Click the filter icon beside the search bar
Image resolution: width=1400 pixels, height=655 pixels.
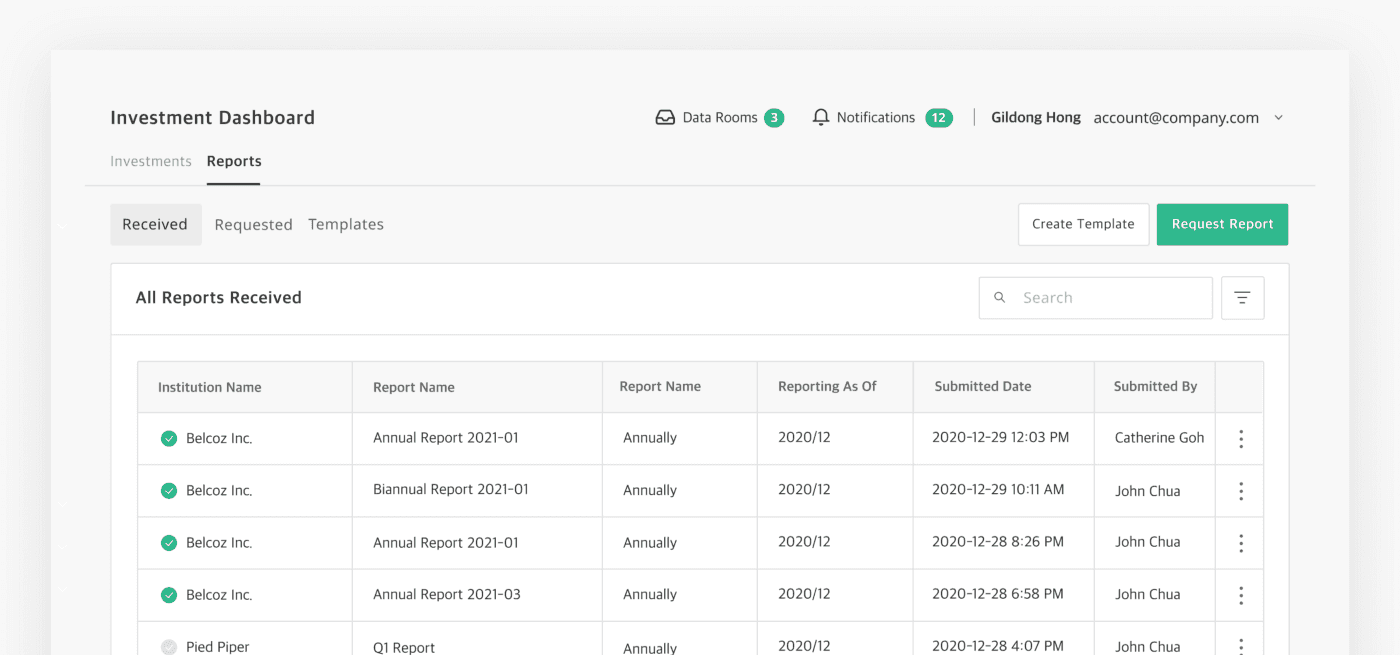(x=1242, y=297)
